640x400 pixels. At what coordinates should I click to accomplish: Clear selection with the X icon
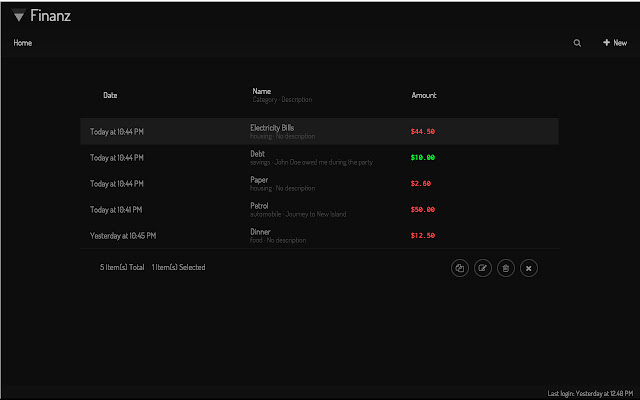(x=529, y=268)
